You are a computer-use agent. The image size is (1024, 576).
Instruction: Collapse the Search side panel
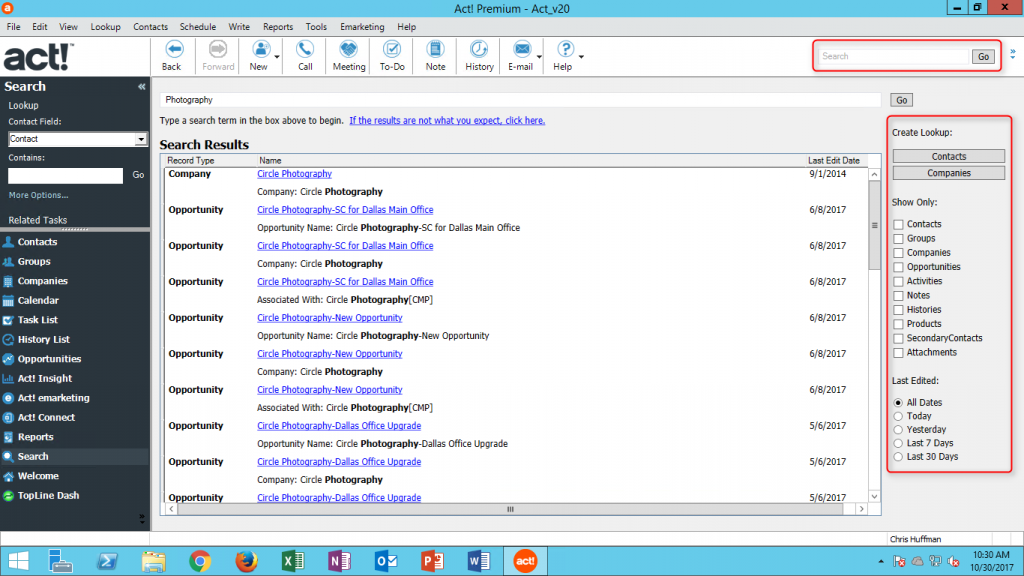142,87
